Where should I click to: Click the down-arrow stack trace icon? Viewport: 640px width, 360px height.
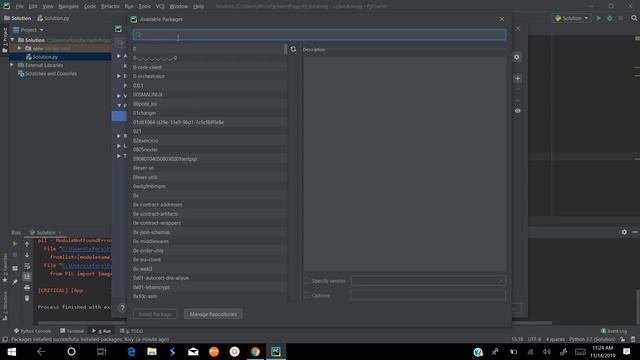(27, 255)
